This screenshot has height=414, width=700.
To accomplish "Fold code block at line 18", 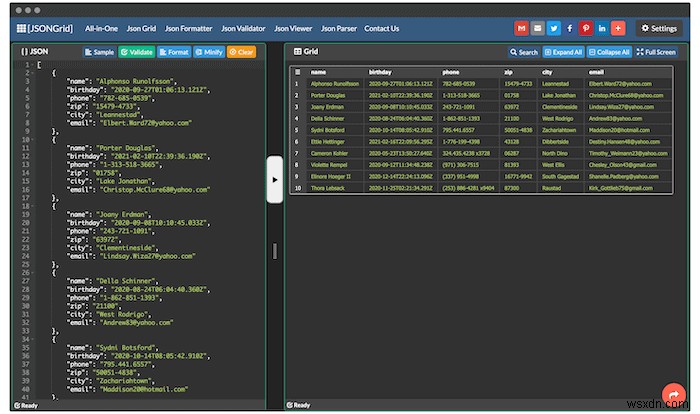I will point(33,206).
